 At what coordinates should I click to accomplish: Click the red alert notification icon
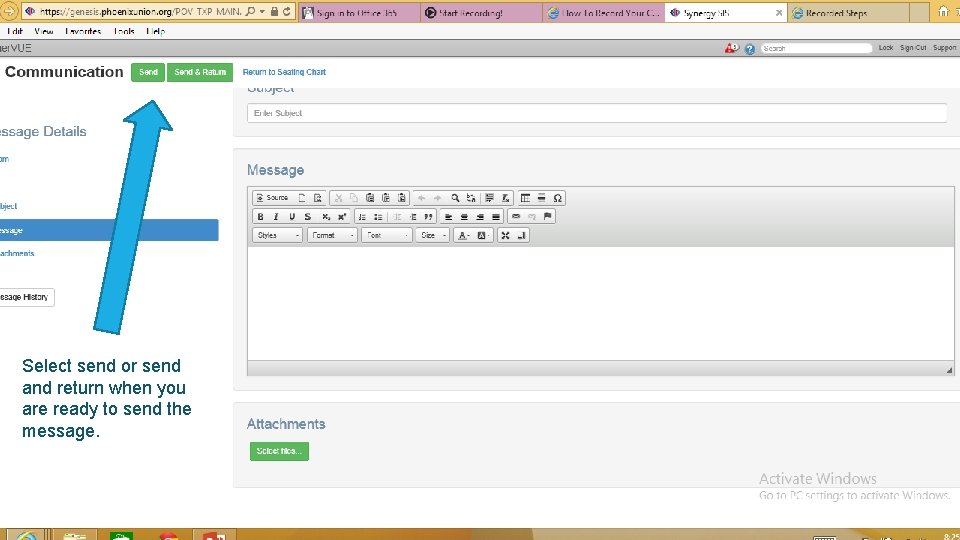tap(731, 48)
